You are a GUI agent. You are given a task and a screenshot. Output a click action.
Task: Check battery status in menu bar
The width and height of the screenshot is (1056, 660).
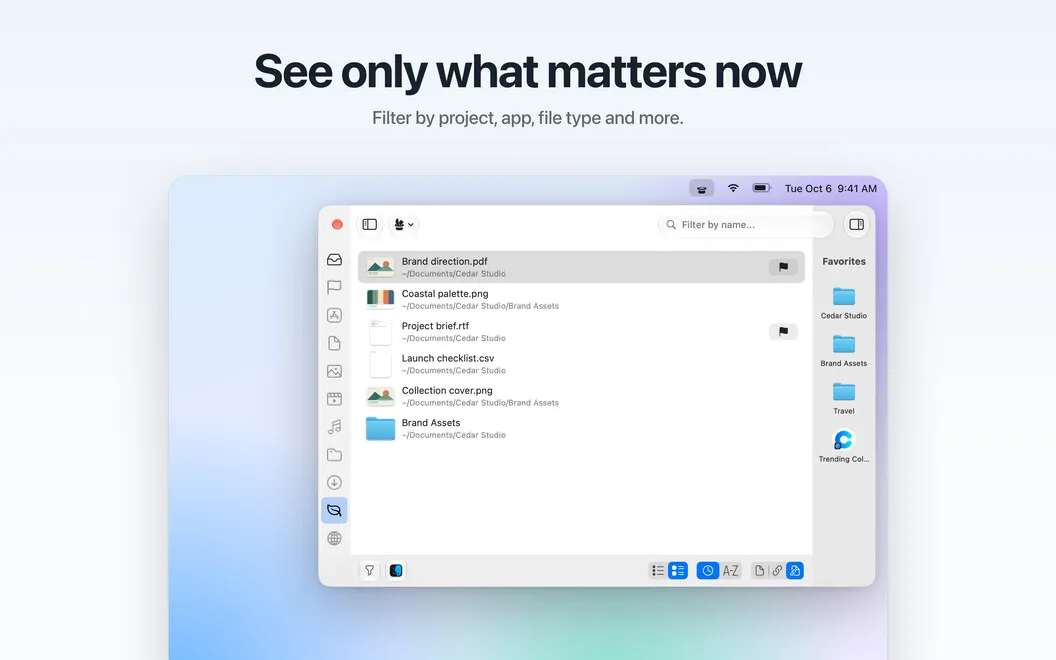[x=762, y=188]
